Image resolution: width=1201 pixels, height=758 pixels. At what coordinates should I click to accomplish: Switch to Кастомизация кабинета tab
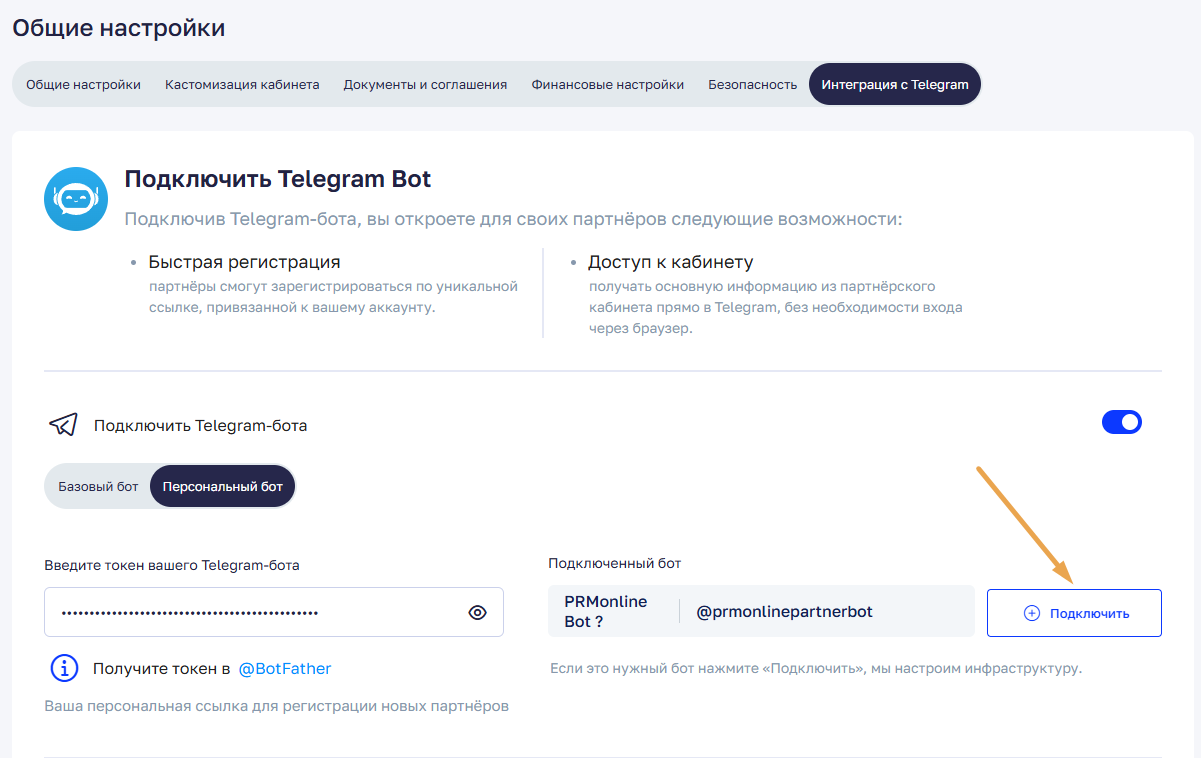click(242, 84)
